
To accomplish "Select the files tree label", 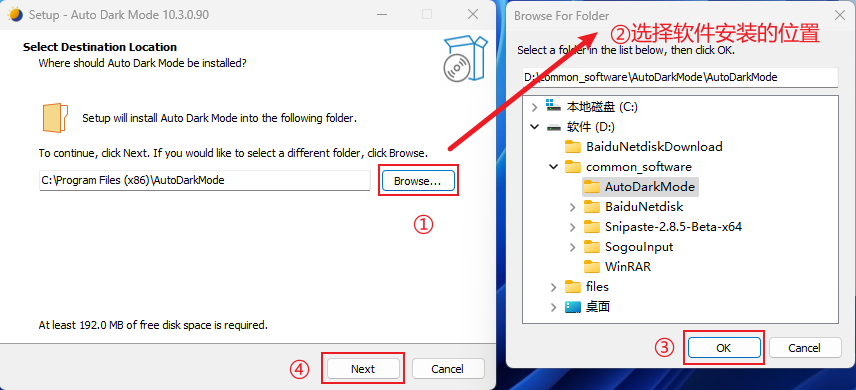I will click(597, 287).
